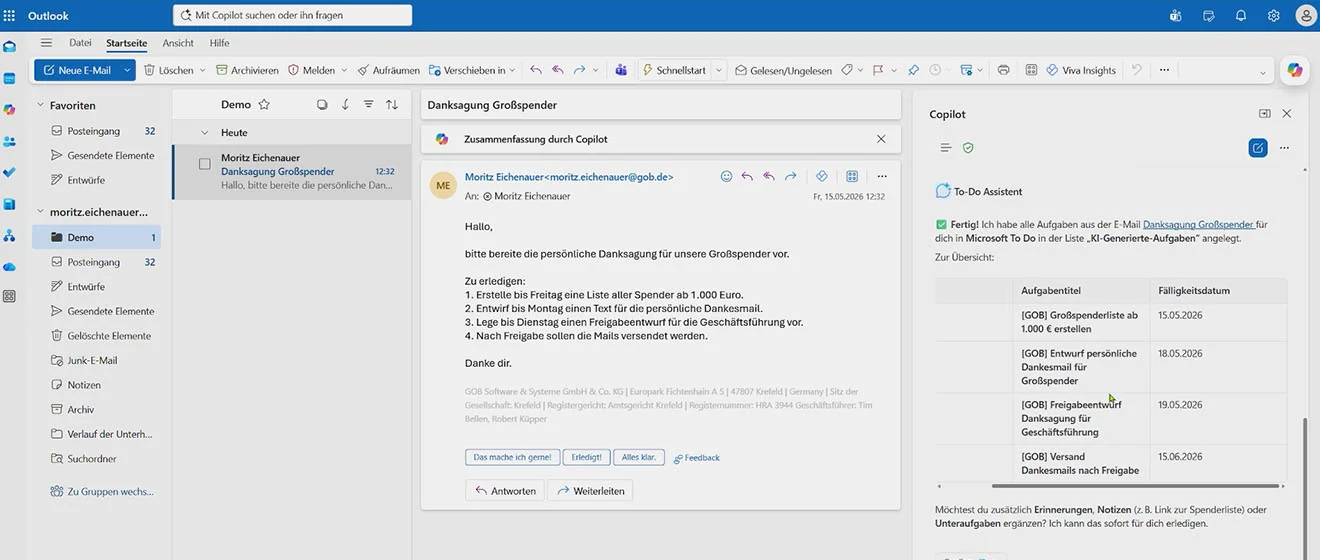Open Copilot pane more options ellipsis
The width and height of the screenshot is (1320, 560).
coord(1284,148)
